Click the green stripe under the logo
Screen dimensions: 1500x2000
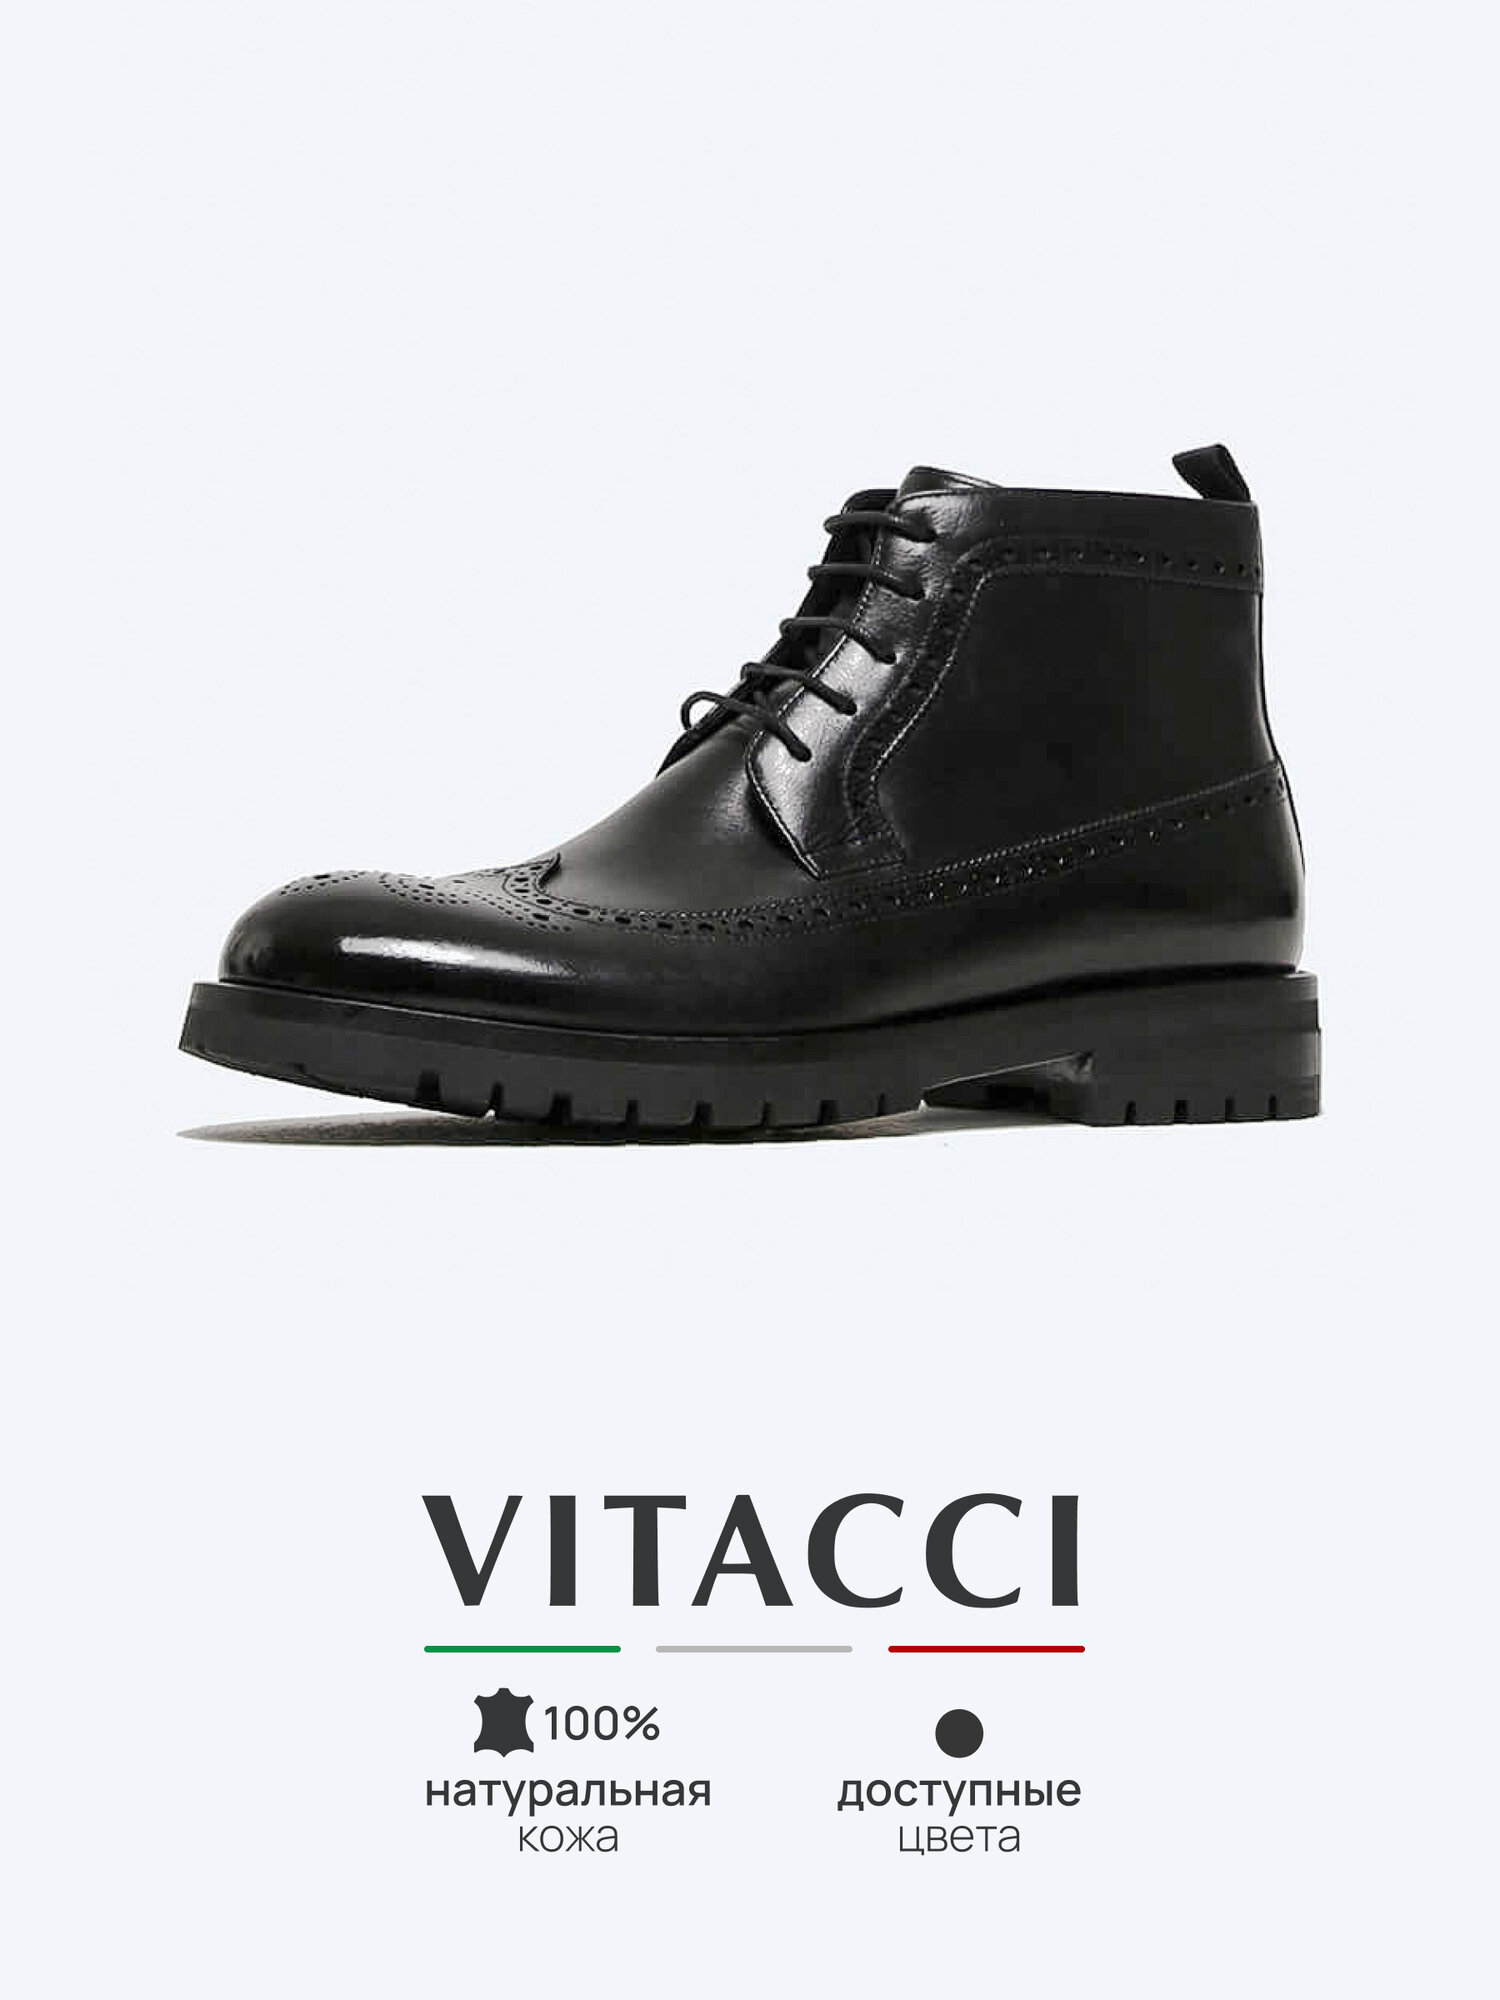522,1649
